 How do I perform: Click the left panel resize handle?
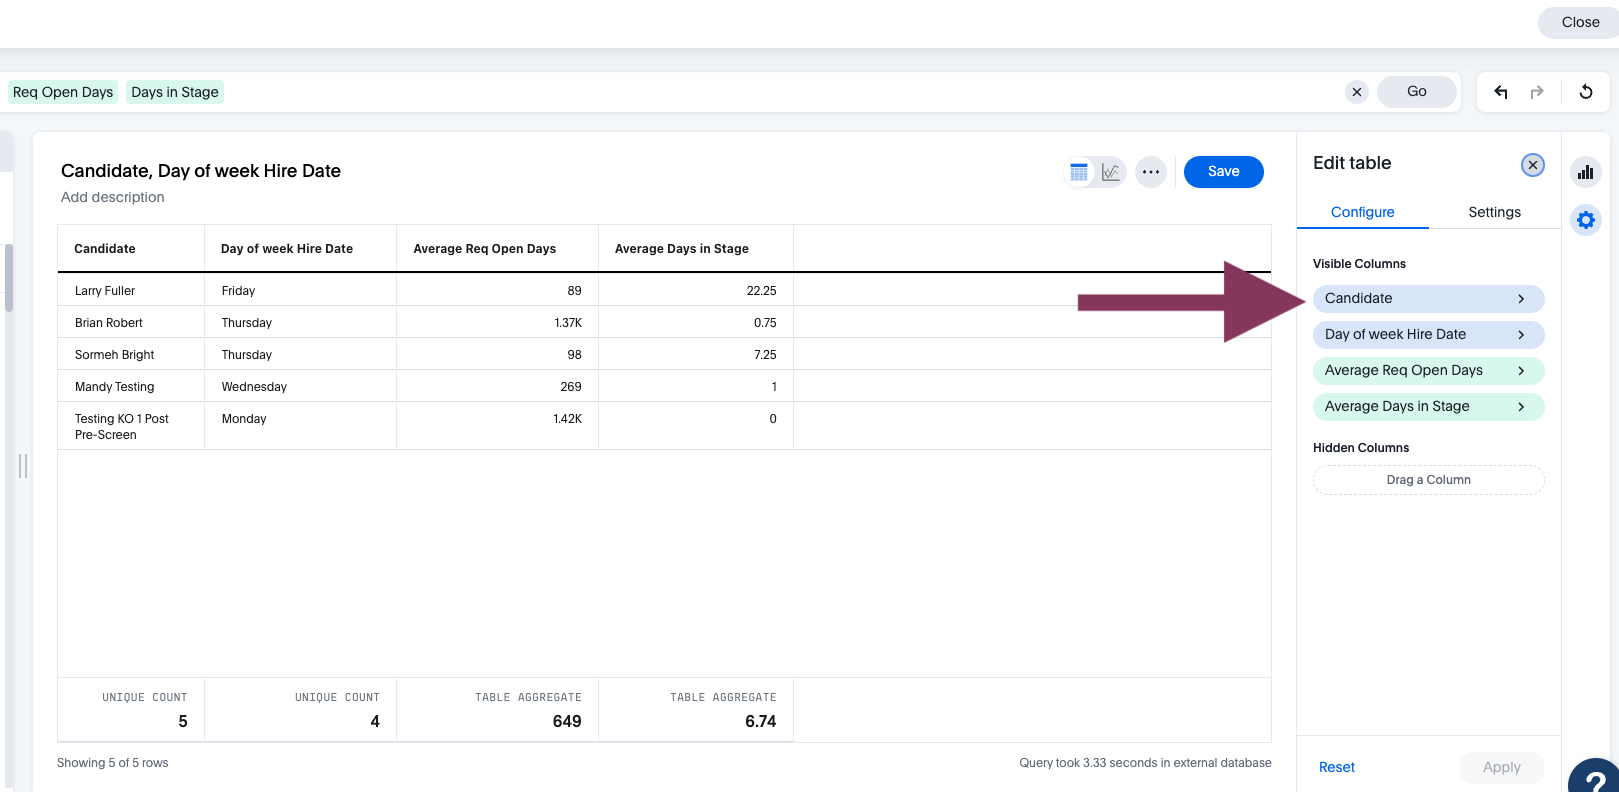pos(22,466)
